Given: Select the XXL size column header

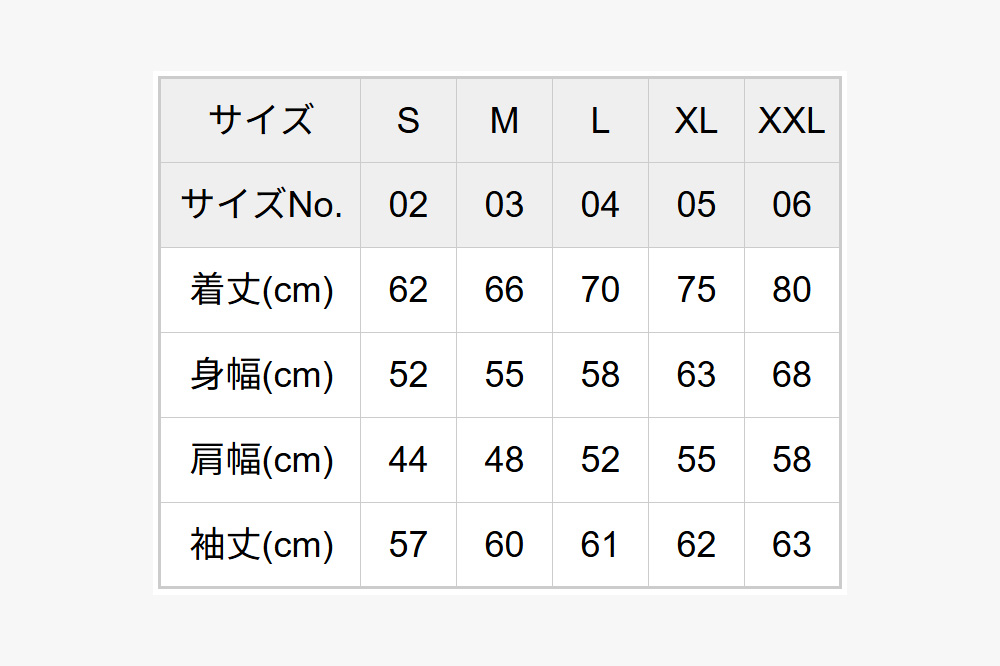Looking at the screenshot, I should point(792,120).
